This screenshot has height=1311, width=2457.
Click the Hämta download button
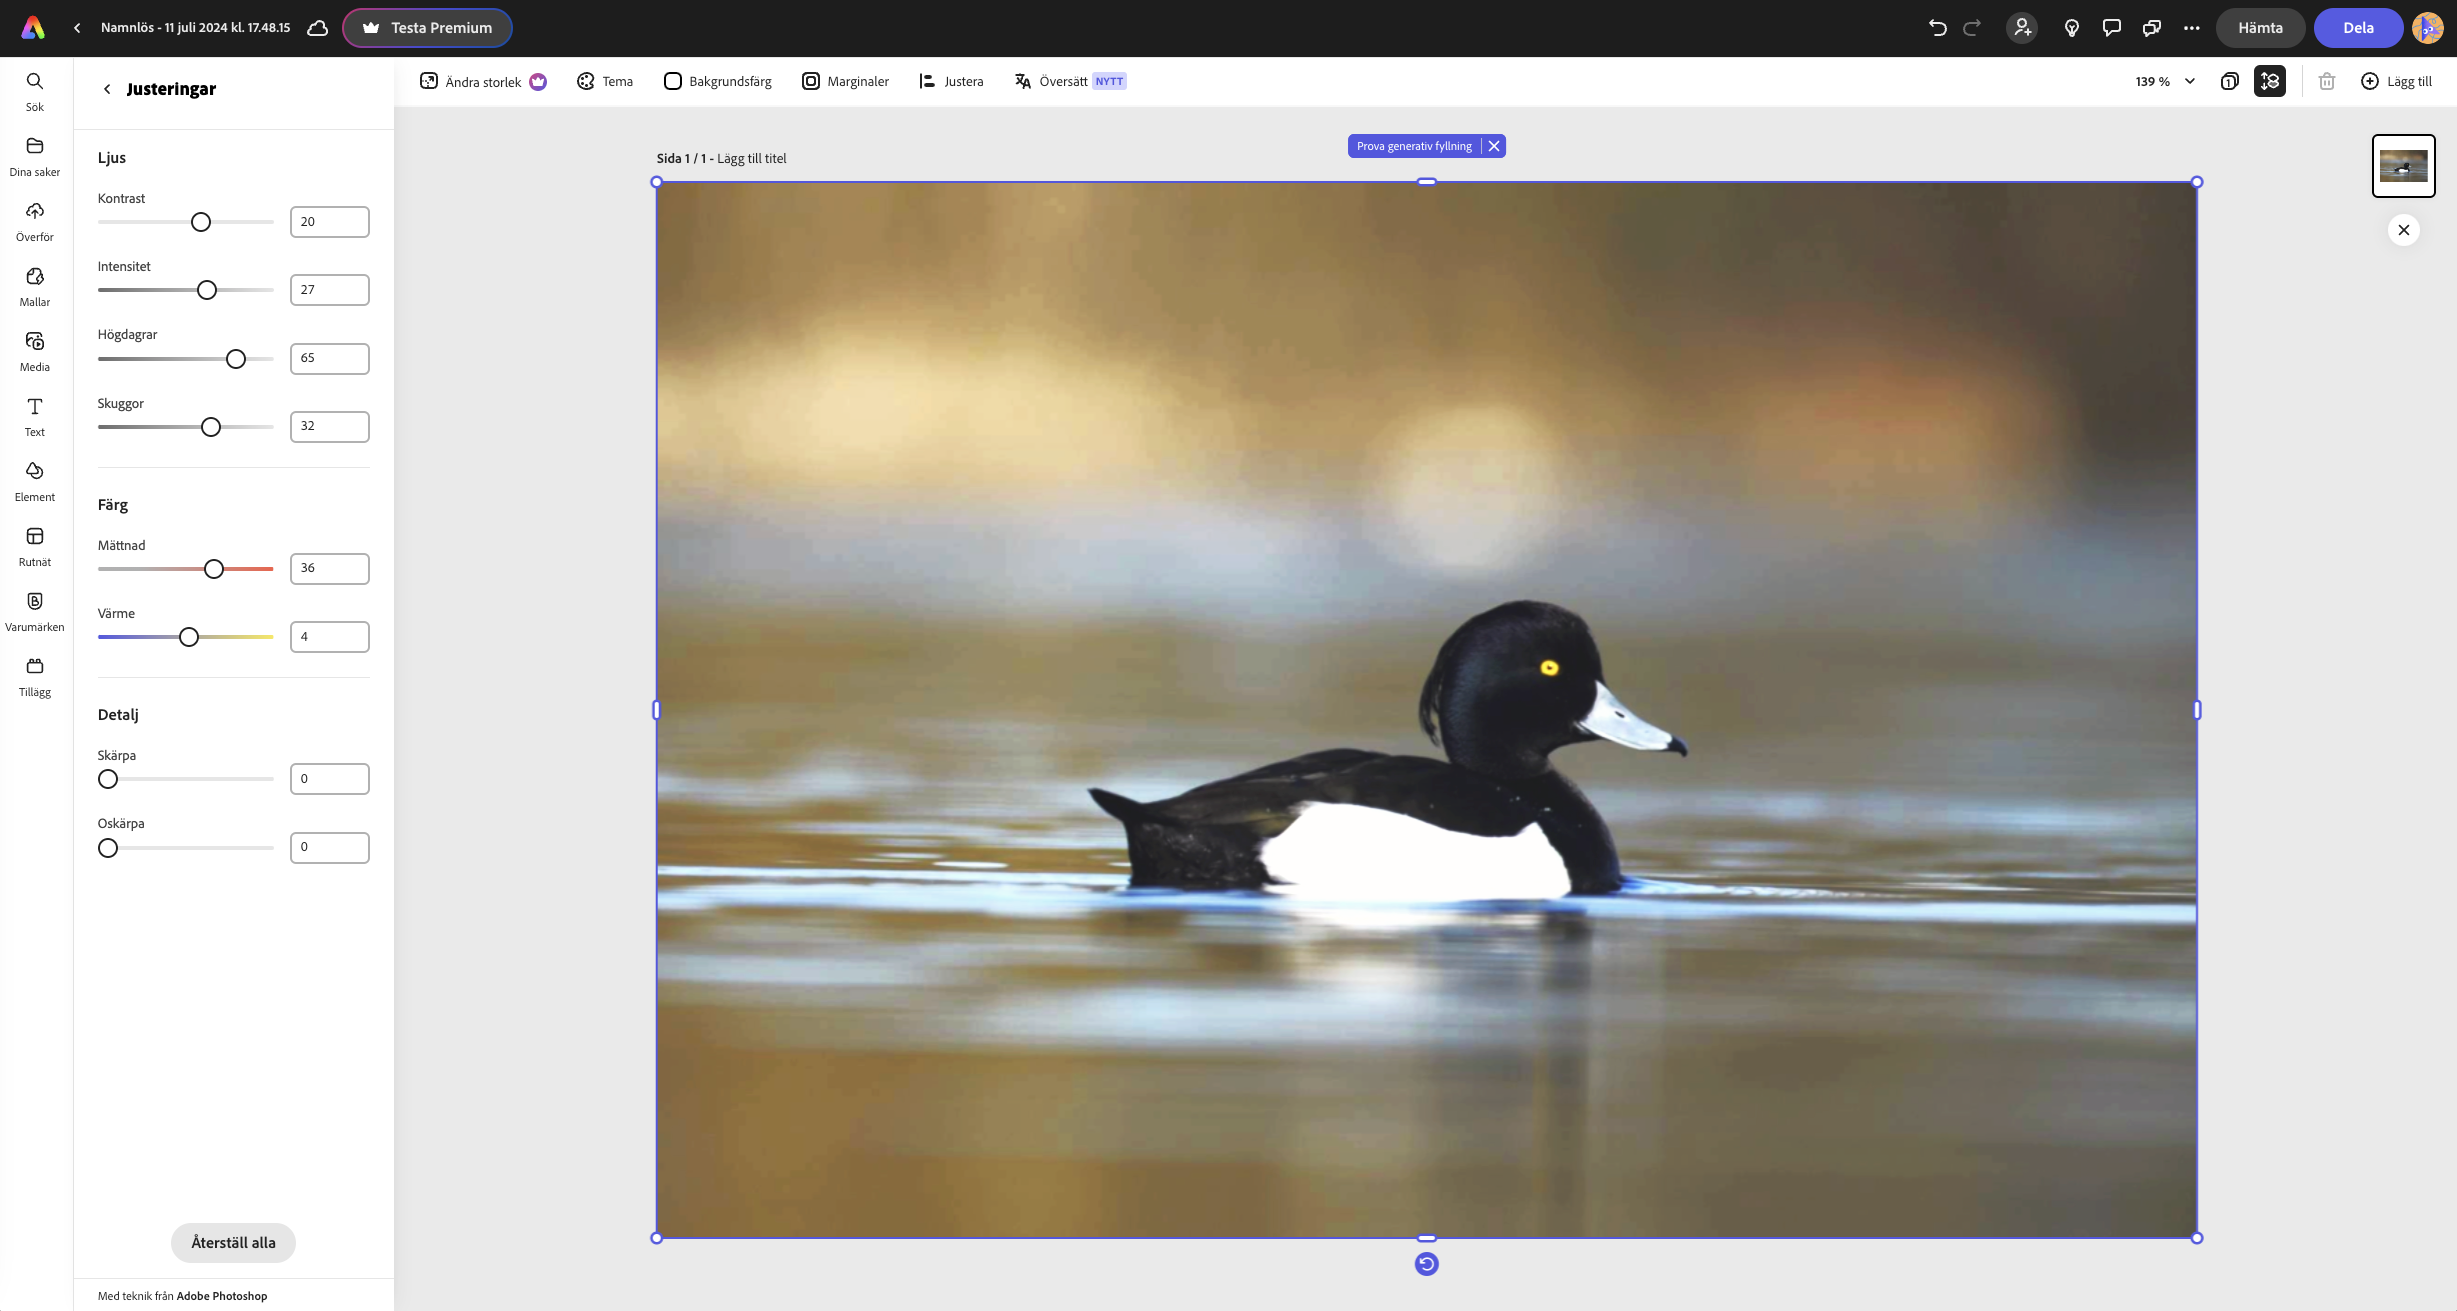click(2259, 28)
